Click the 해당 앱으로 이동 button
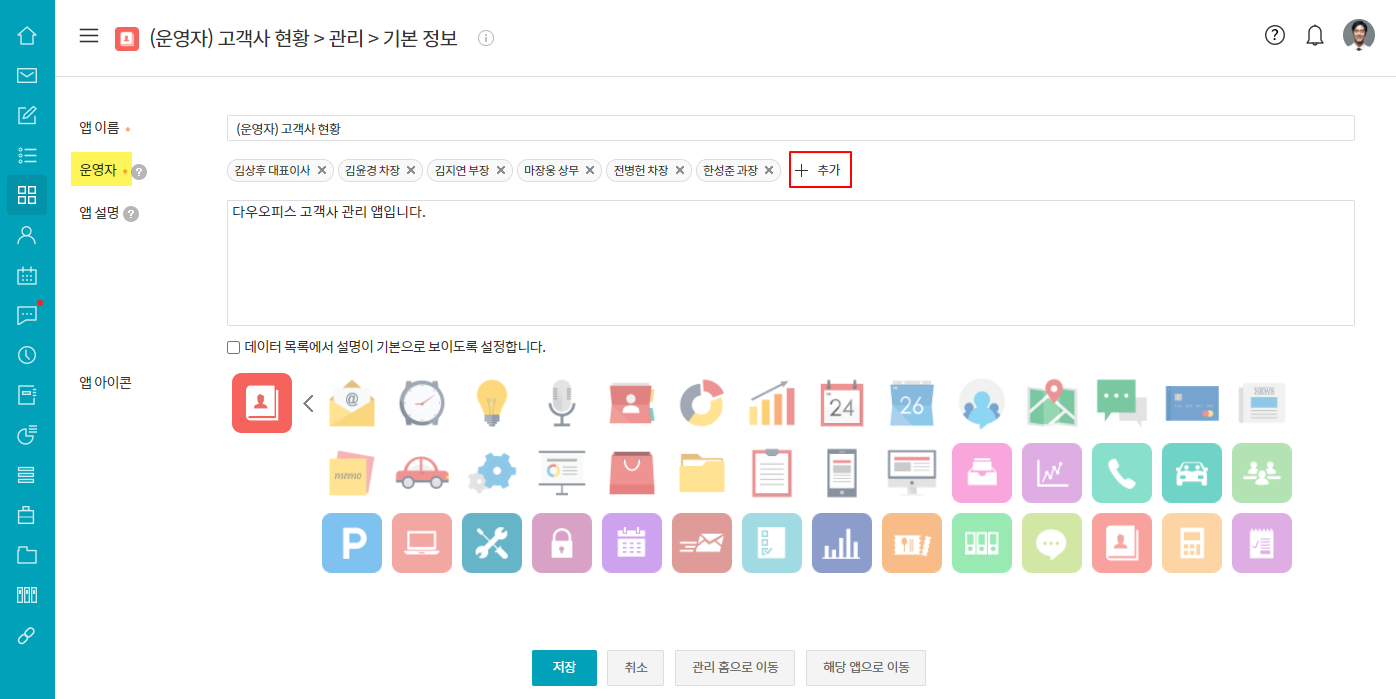1396x699 pixels. coord(865,668)
